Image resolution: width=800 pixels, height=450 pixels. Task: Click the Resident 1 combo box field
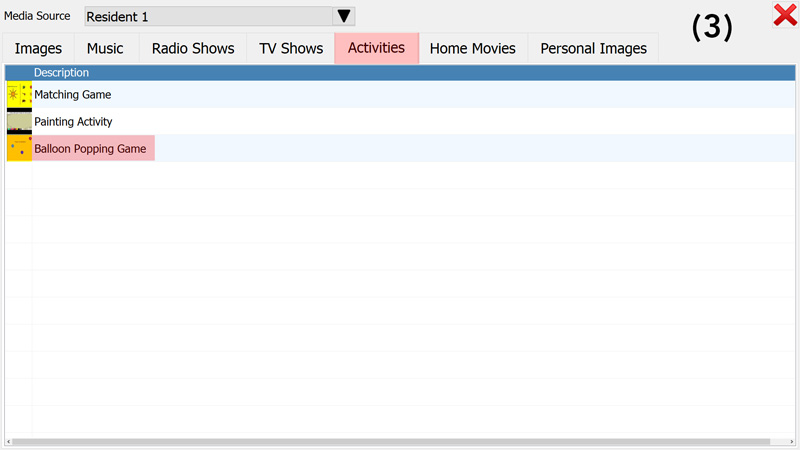(207, 17)
